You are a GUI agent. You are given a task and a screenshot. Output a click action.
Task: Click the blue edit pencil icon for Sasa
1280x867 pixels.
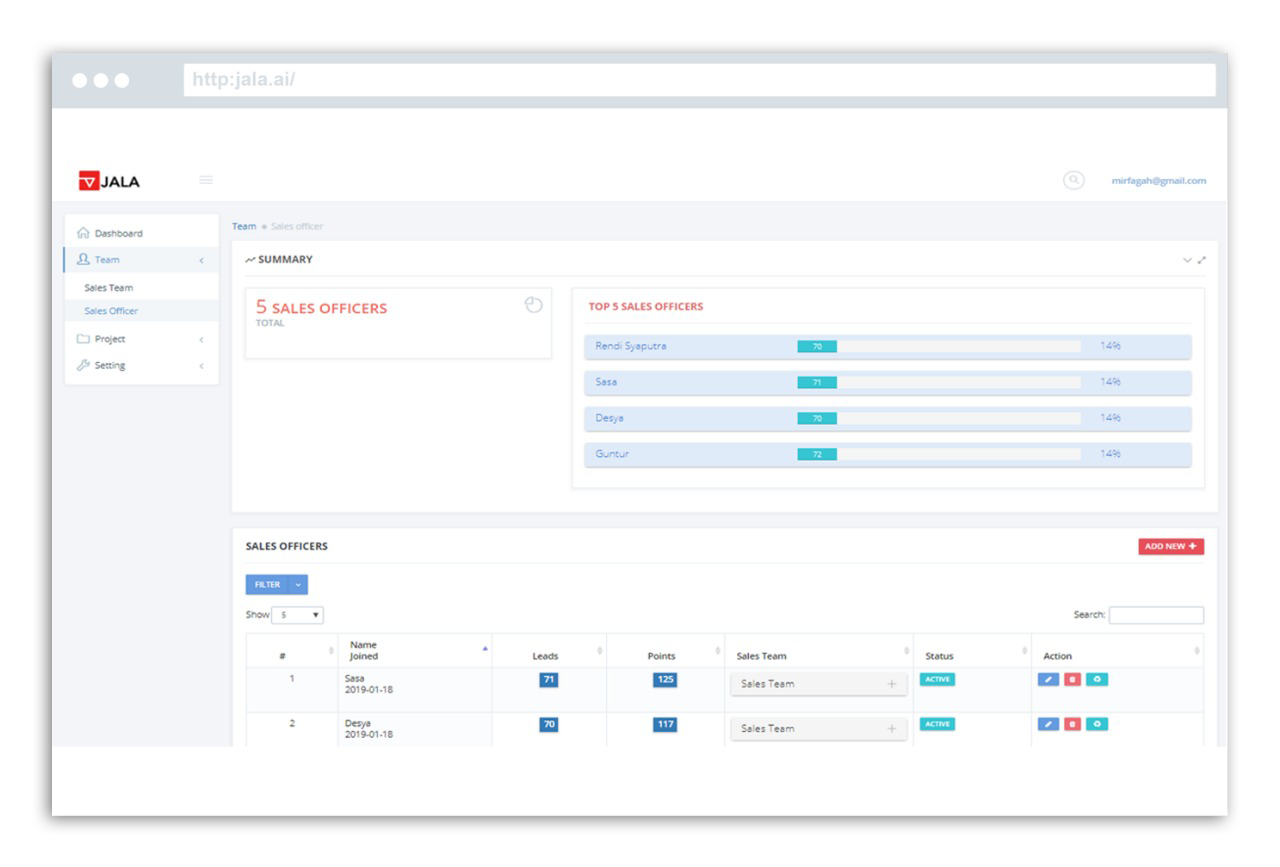(x=1048, y=679)
